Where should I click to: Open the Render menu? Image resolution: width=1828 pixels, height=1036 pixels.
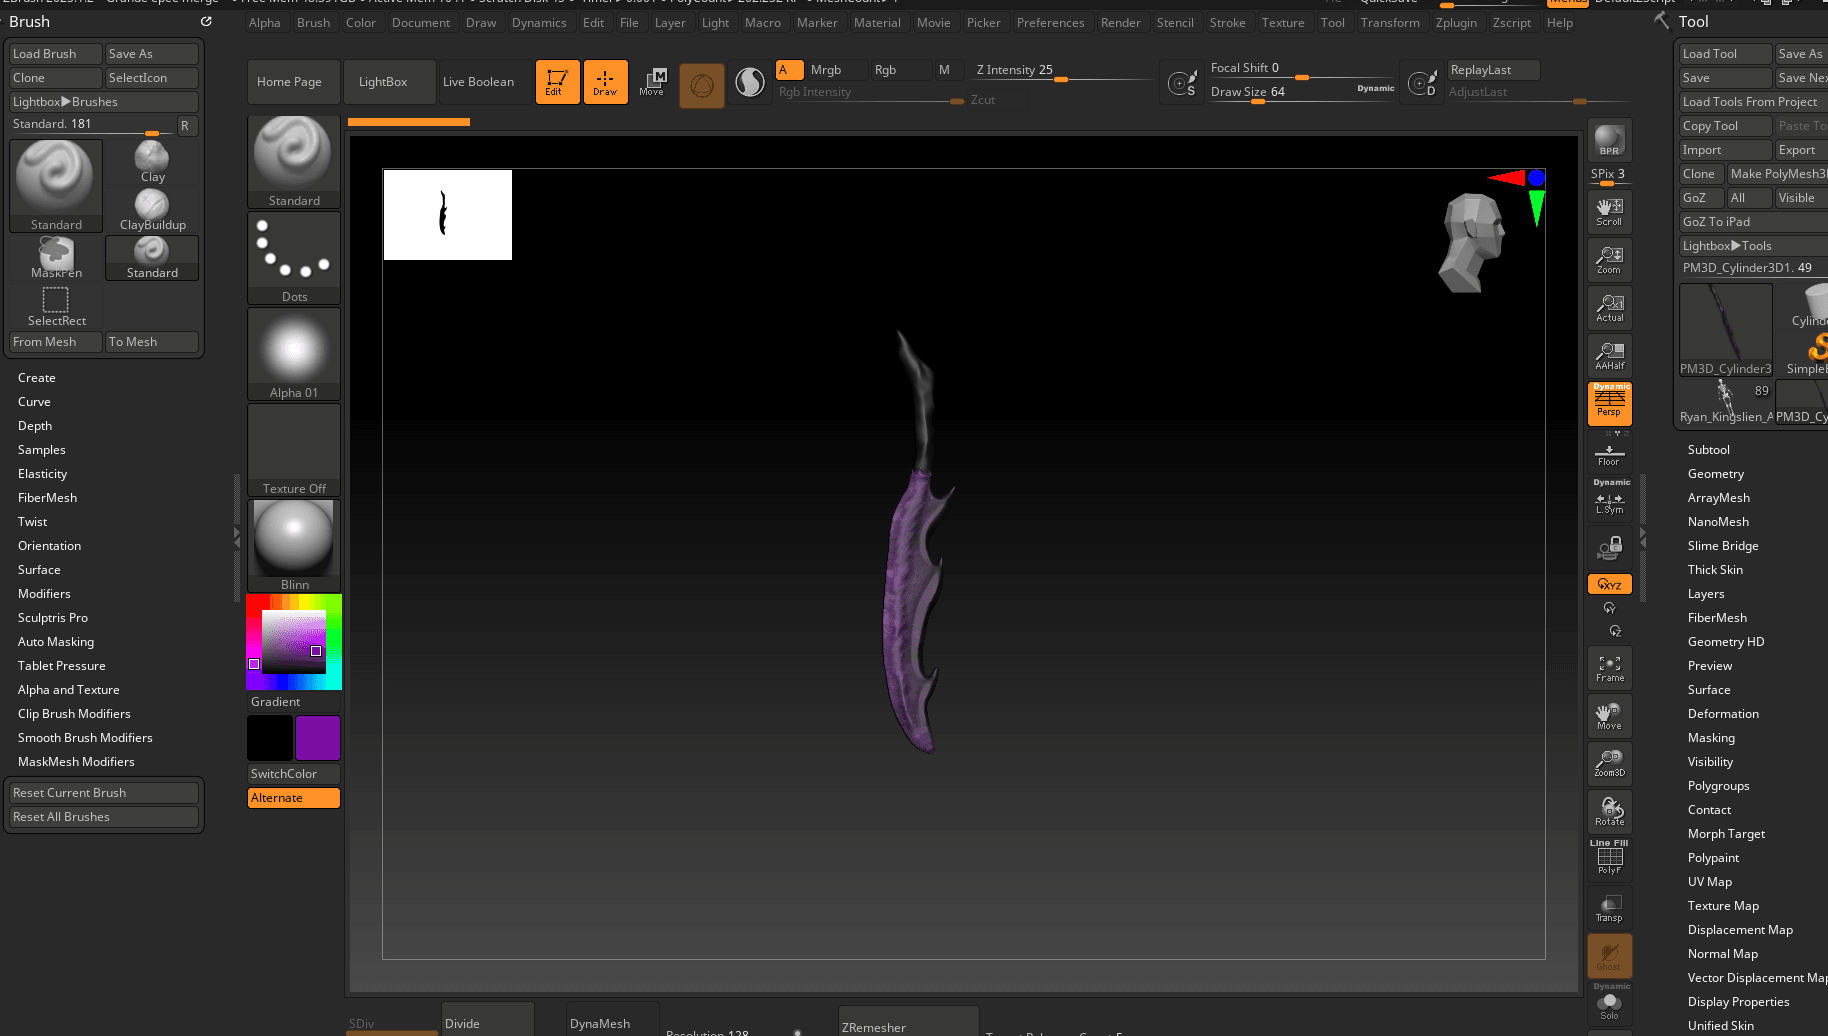point(1120,23)
